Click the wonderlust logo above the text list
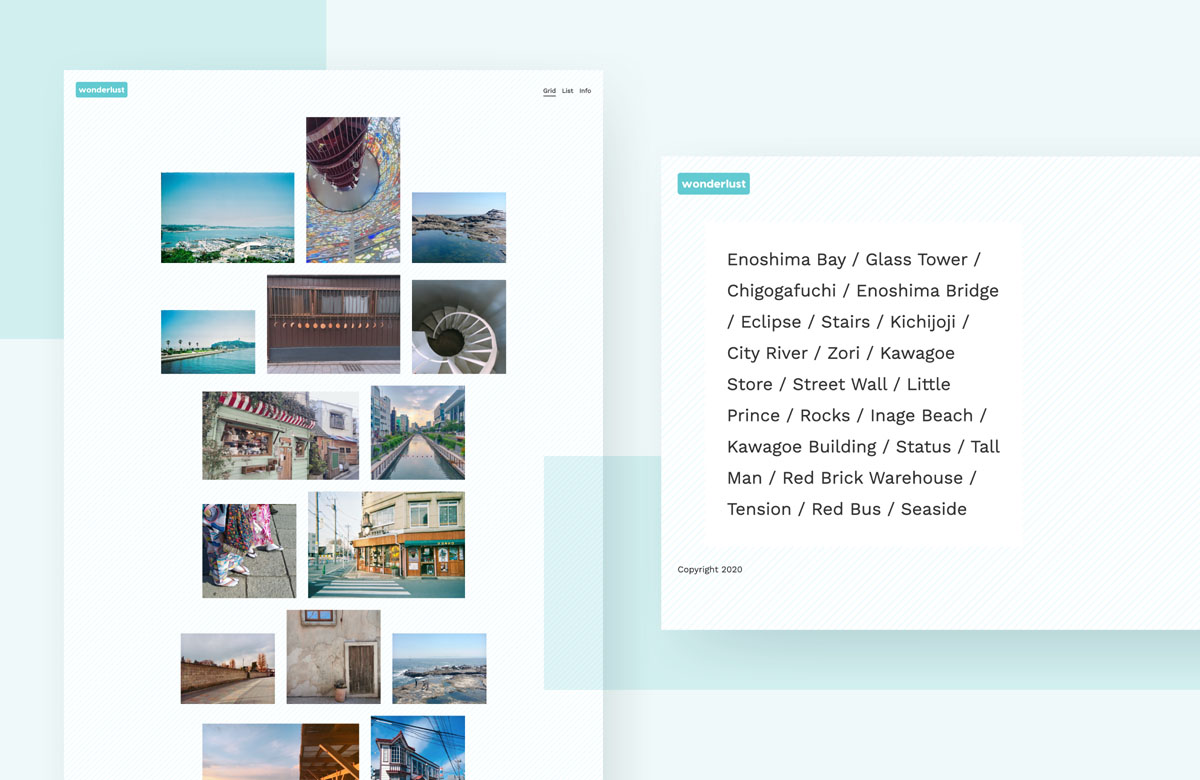 click(713, 184)
